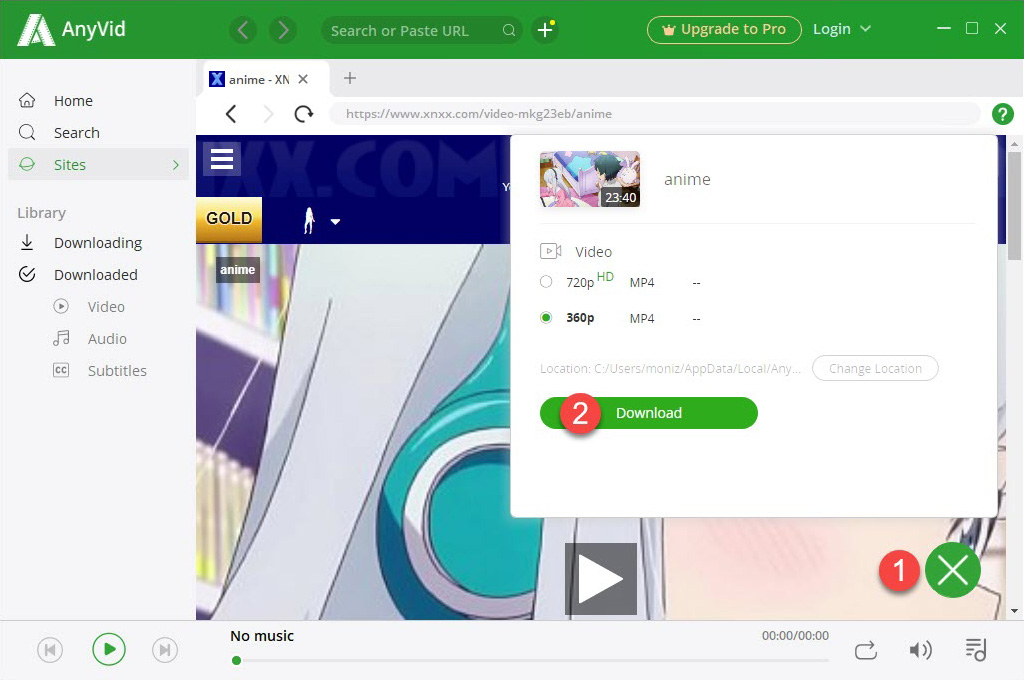The width and height of the screenshot is (1024, 680).
Task: Skip to next track in player
Action: [165, 650]
